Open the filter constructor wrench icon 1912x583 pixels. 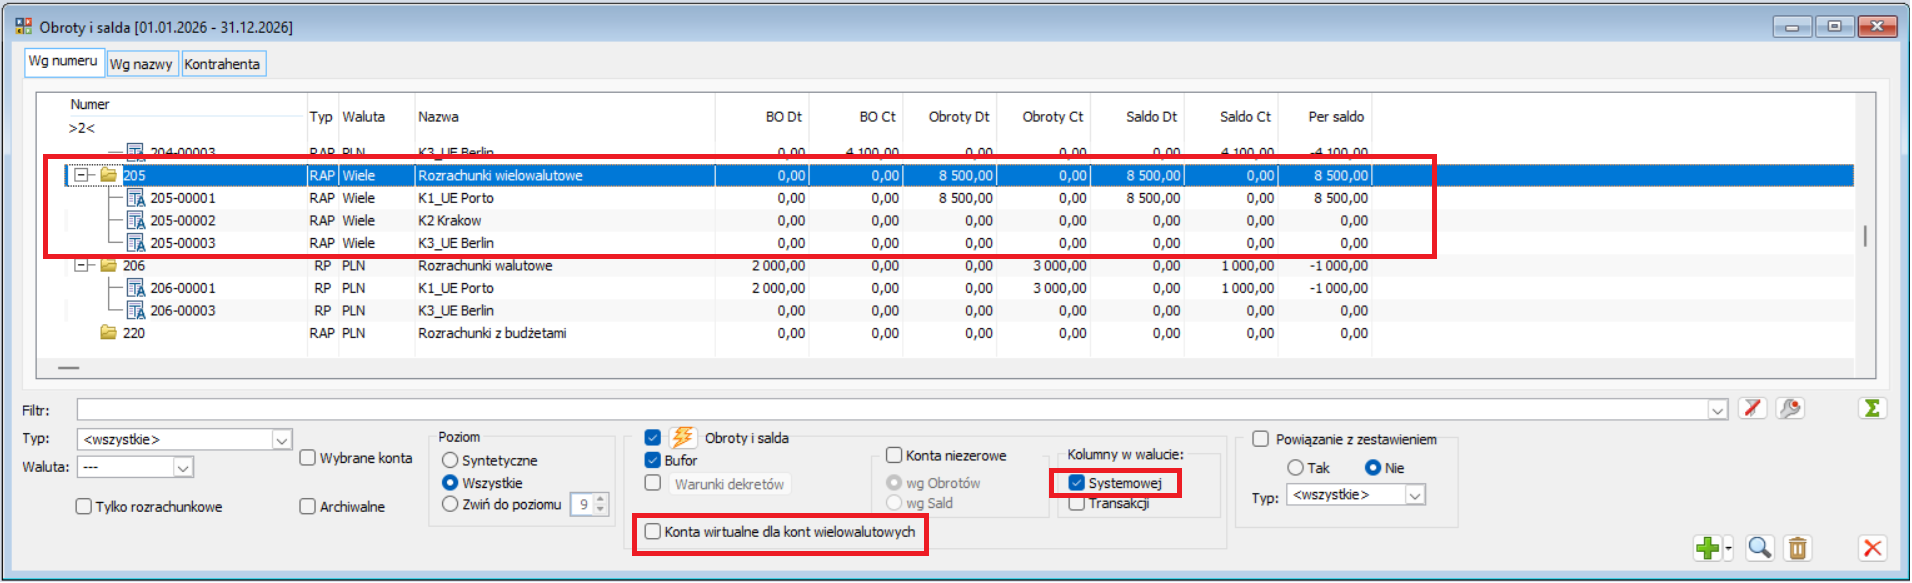1790,408
